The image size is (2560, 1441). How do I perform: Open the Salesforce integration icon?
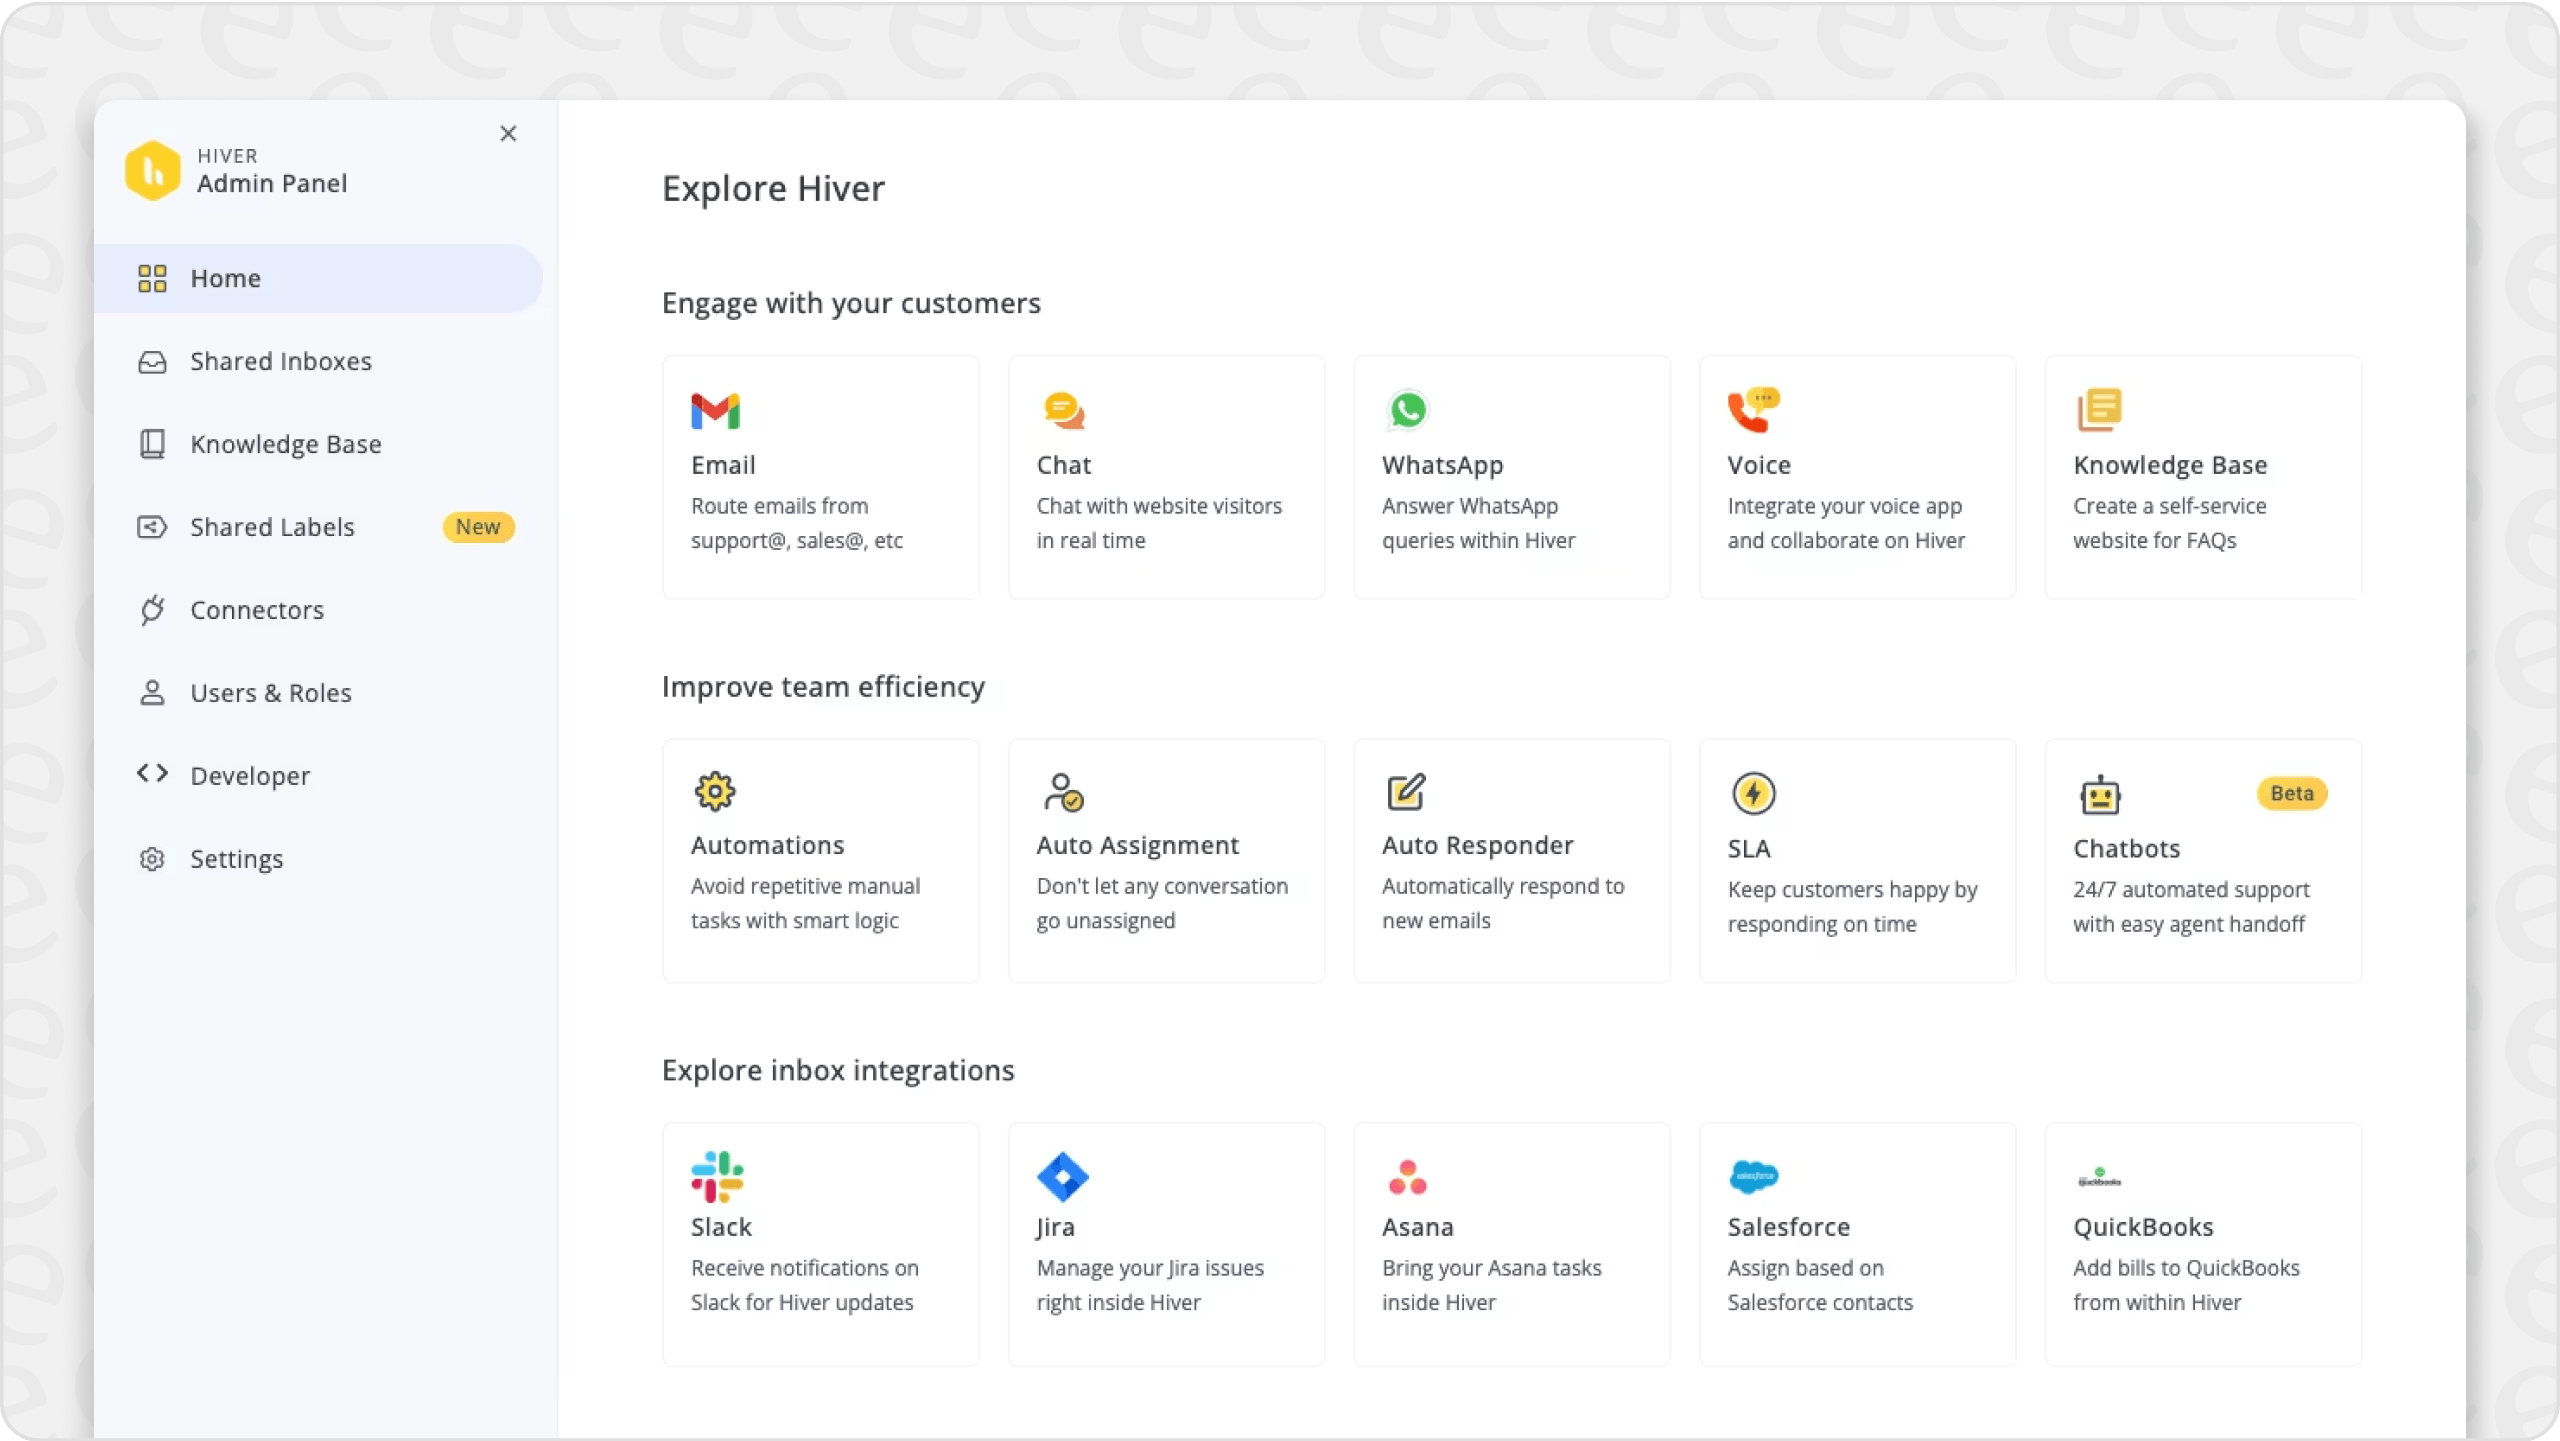(x=1755, y=1176)
